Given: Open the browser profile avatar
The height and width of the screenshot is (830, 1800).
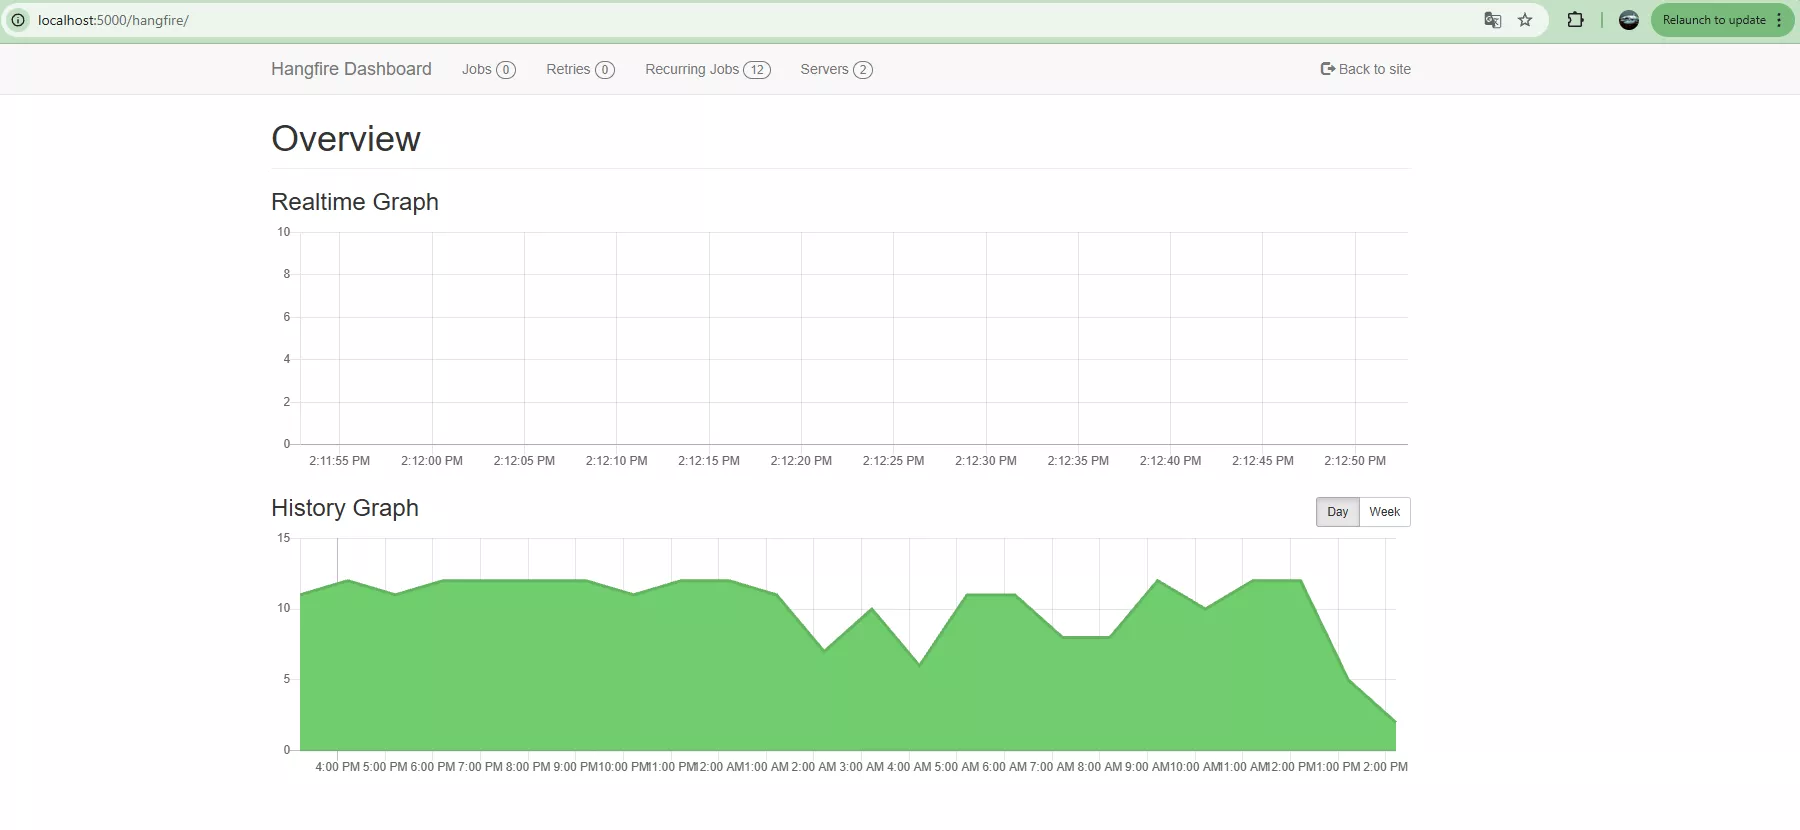Looking at the screenshot, I should pos(1628,20).
